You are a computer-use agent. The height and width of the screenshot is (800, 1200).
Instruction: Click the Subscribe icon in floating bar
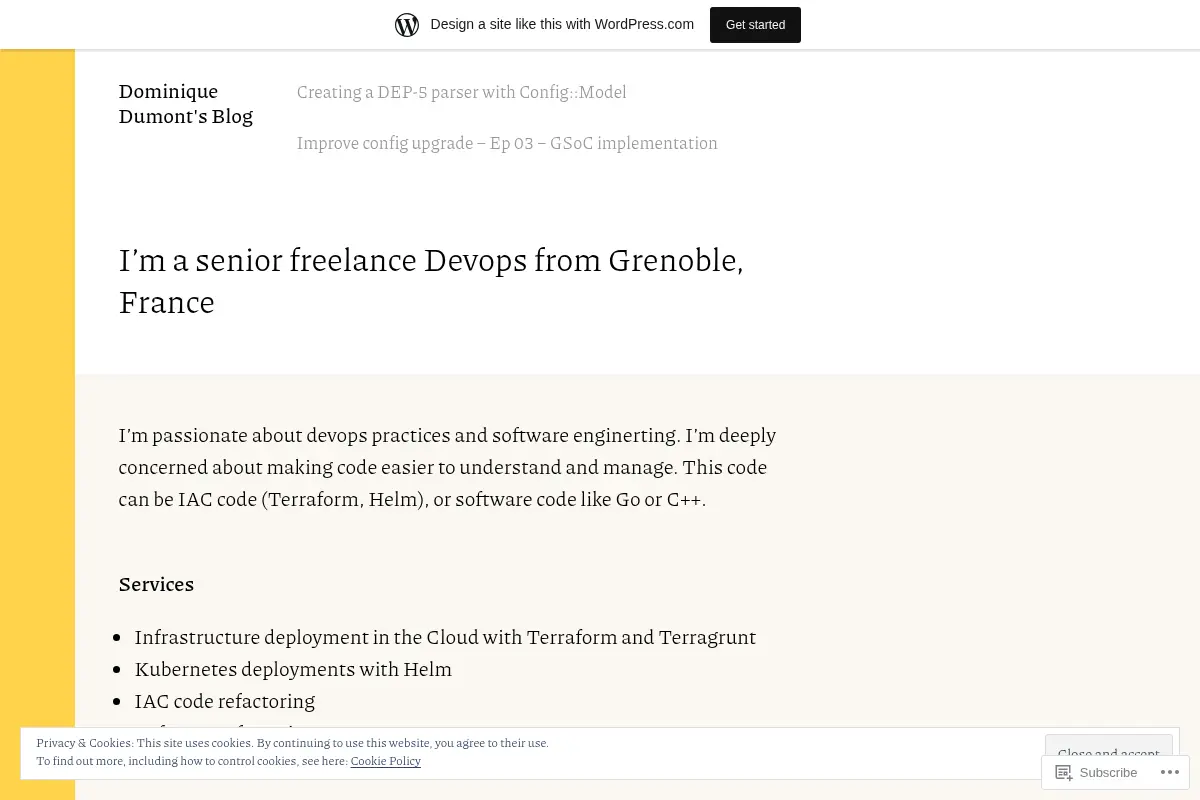[1064, 772]
